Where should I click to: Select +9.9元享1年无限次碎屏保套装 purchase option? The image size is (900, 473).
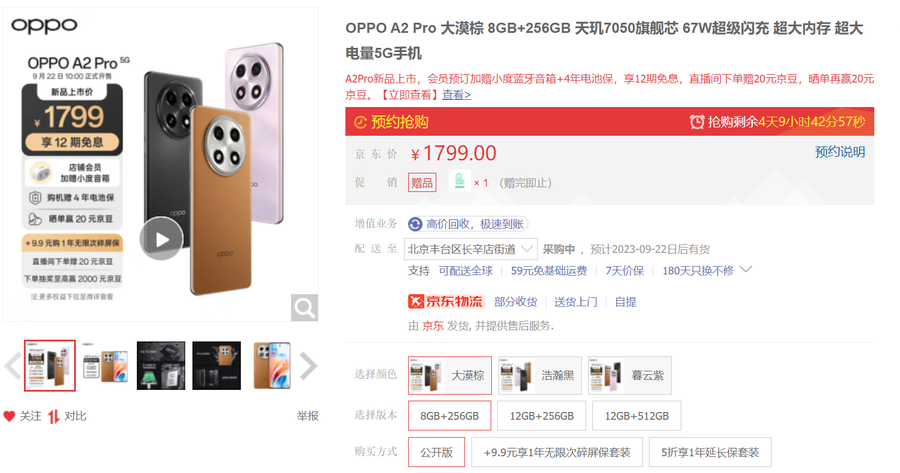pos(557,452)
